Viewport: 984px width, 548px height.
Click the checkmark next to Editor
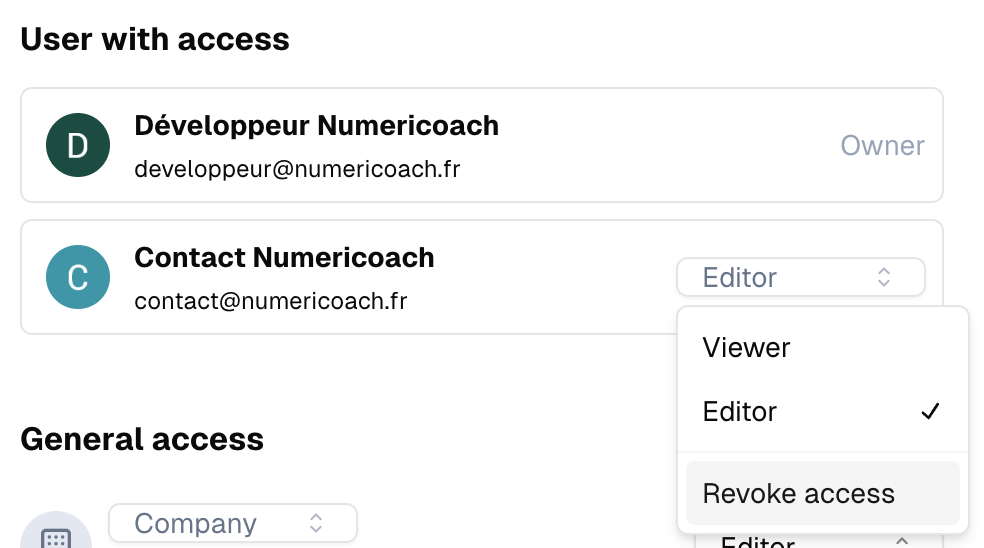pos(930,411)
